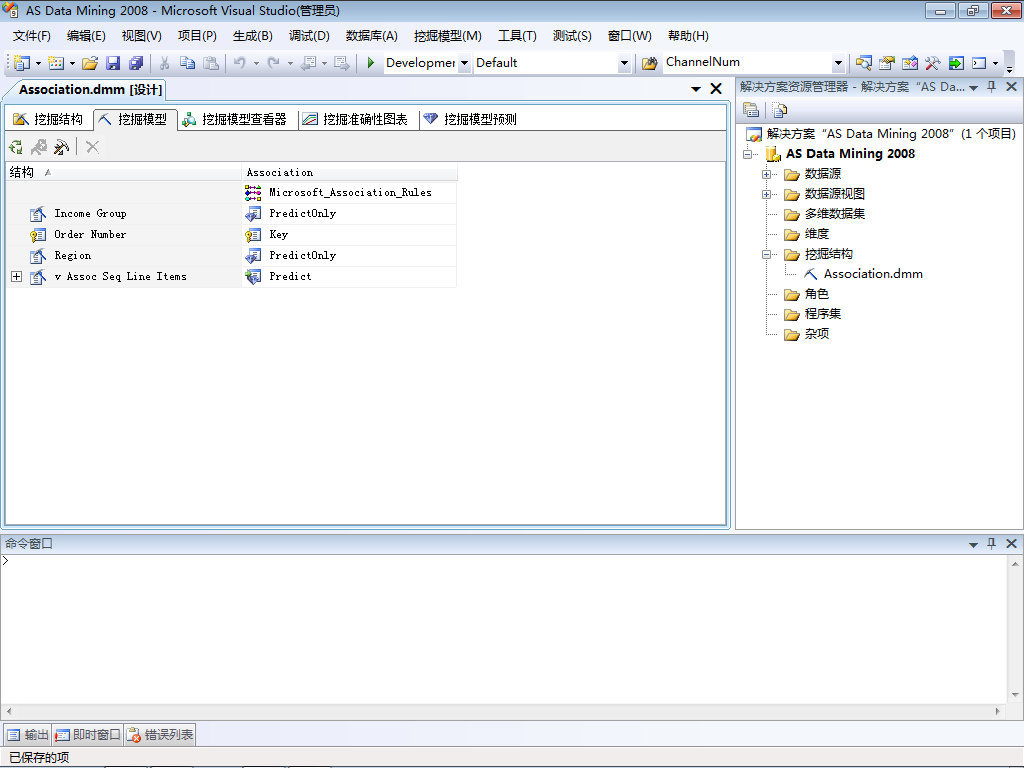This screenshot has width=1024, height=768.
Task: Select Association.dmm in Solution Explorer
Action: click(873, 274)
